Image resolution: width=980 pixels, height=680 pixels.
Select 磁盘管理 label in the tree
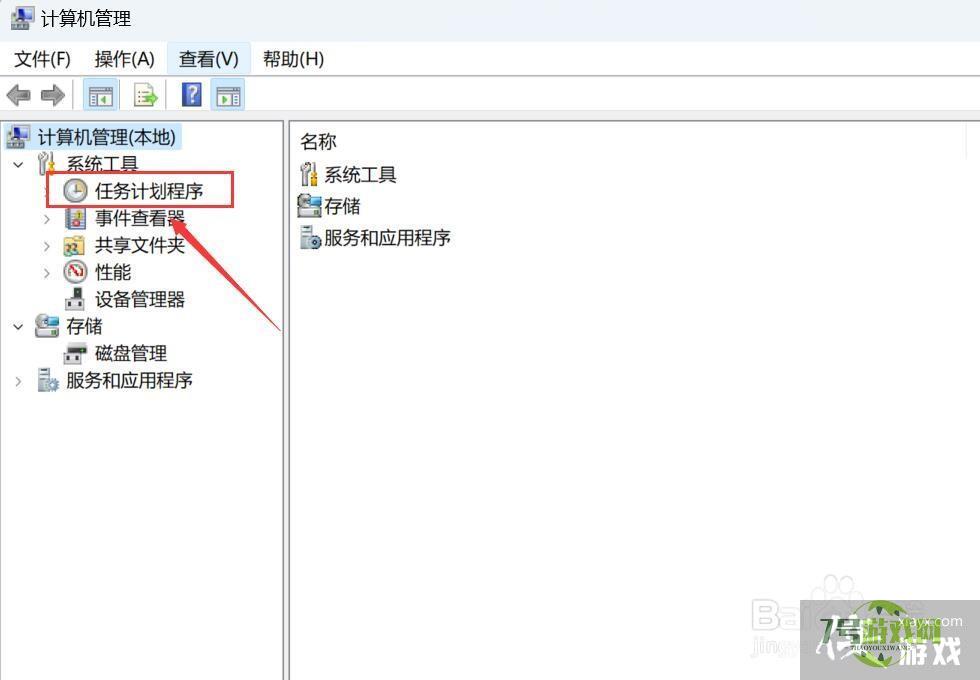[131, 353]
